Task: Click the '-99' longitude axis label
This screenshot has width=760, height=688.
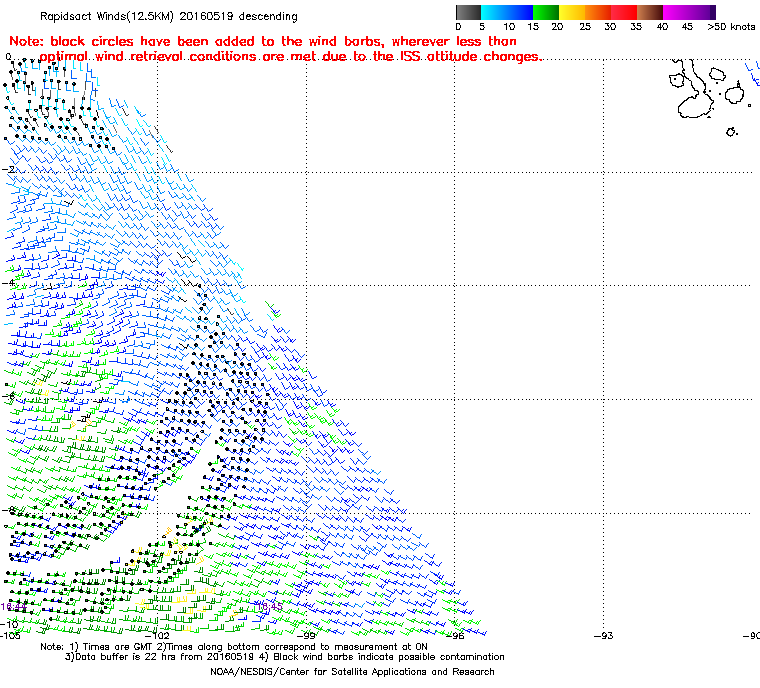Action: [306, 635]
